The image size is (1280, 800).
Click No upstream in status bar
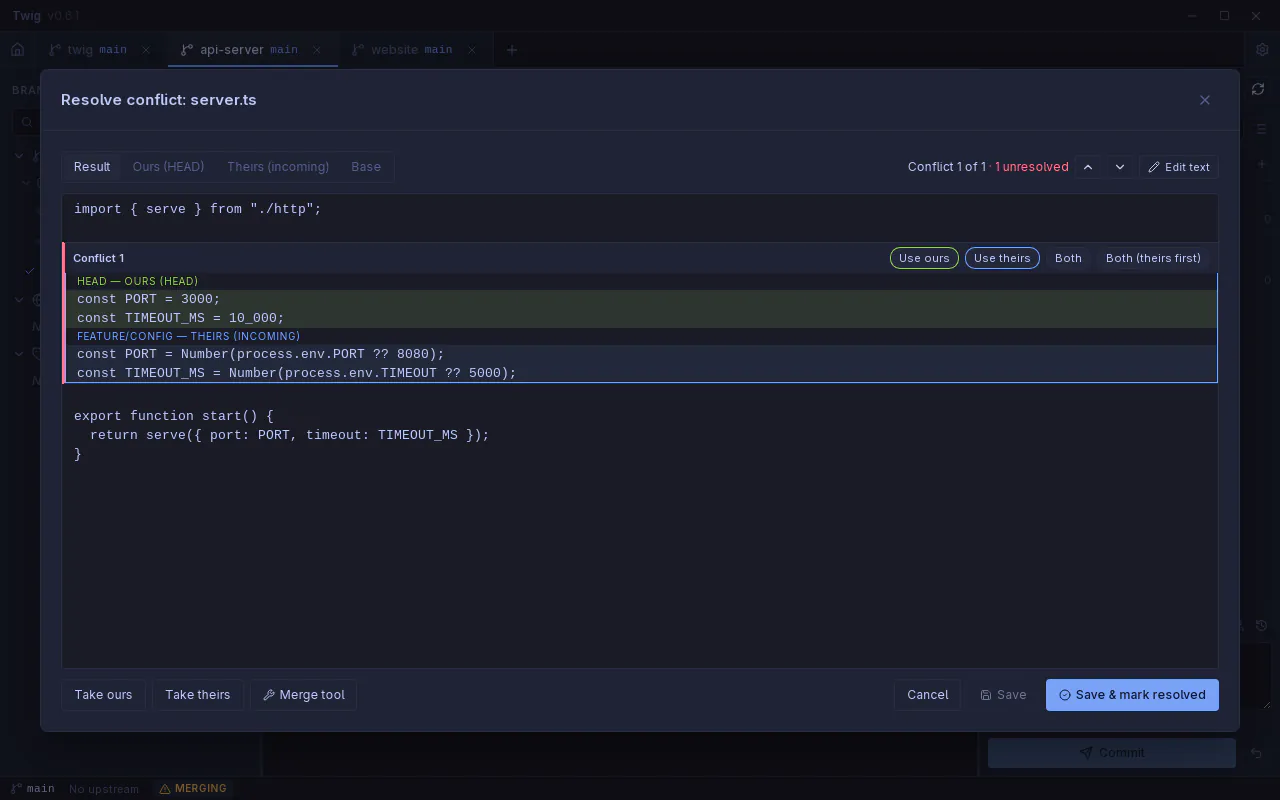[104, 789]
